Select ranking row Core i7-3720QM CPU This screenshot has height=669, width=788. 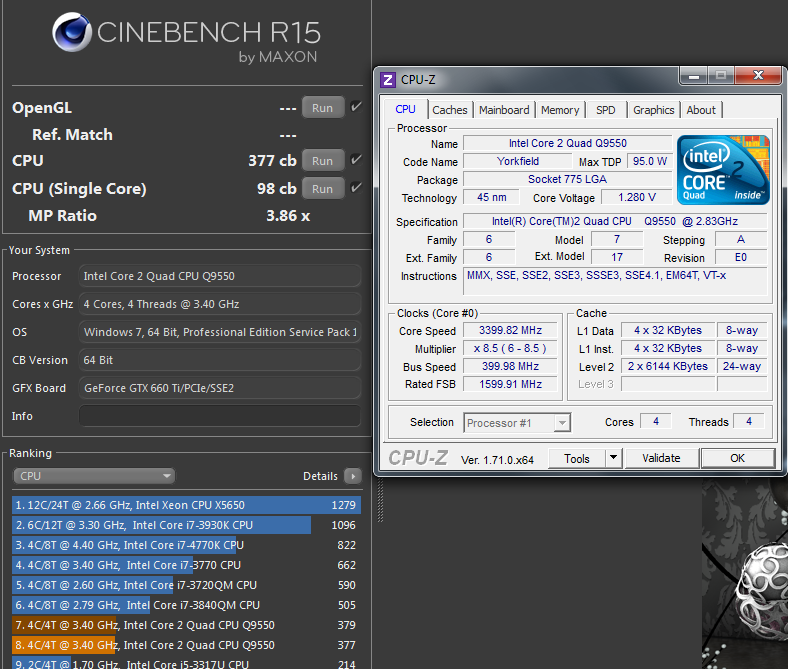pyautogui.click(x=186, y=585)
